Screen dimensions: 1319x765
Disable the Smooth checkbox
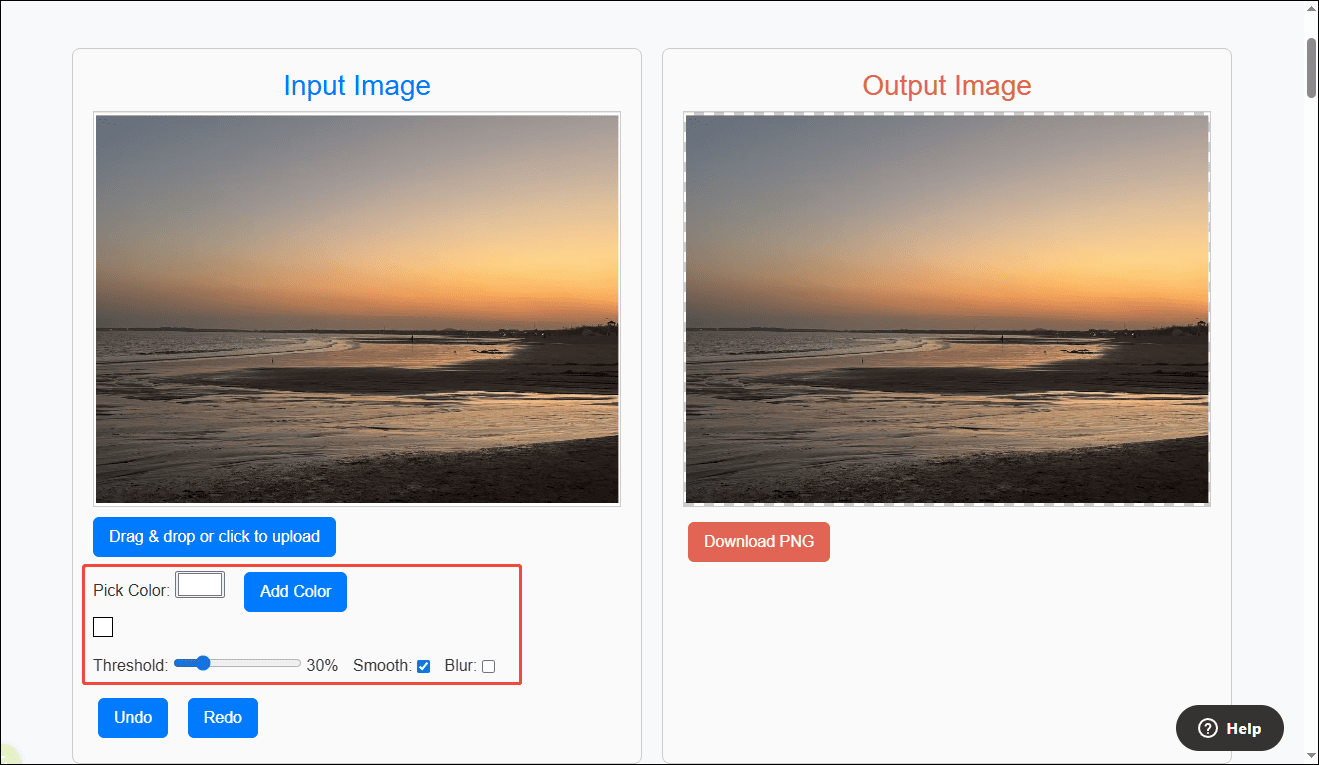coord(423,665)
